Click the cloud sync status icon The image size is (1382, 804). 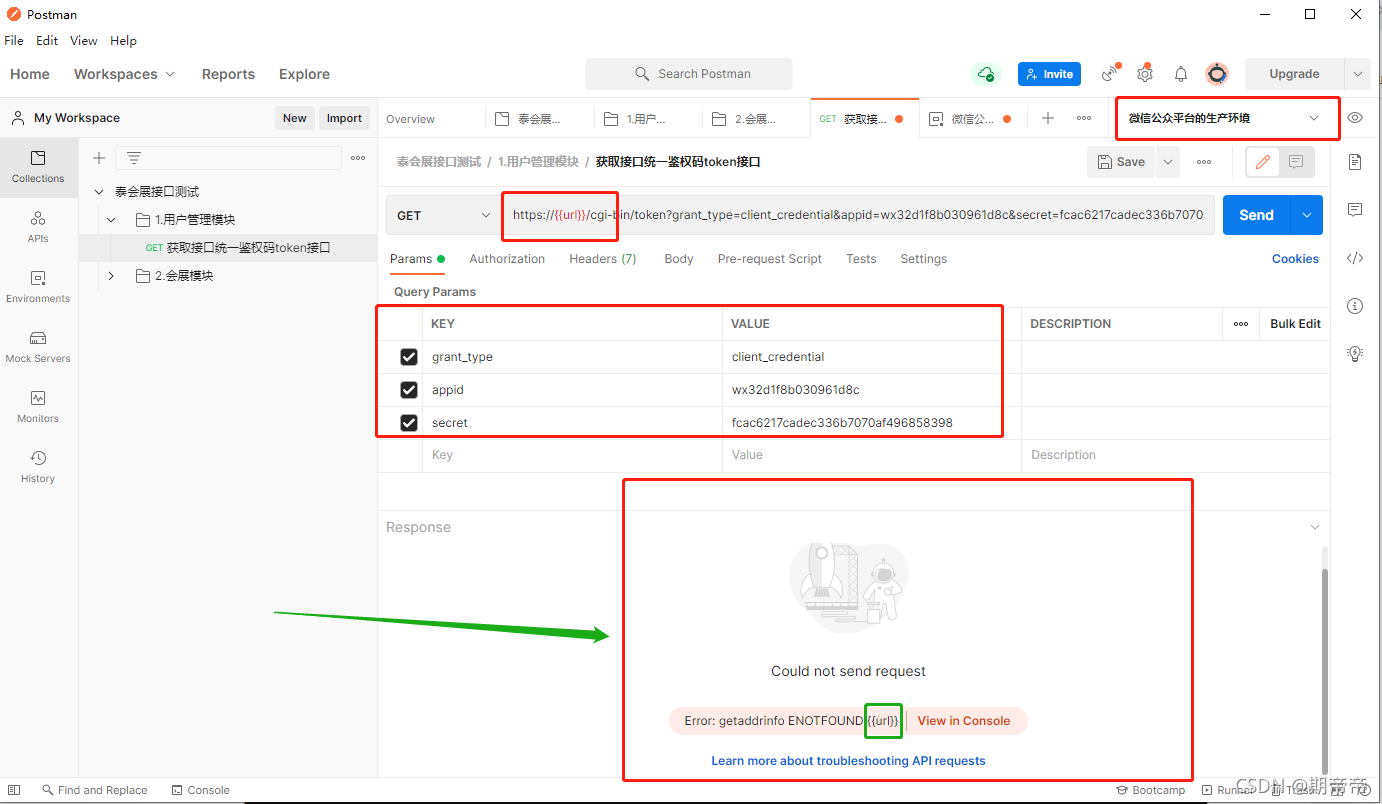click(x=986, y=74)
